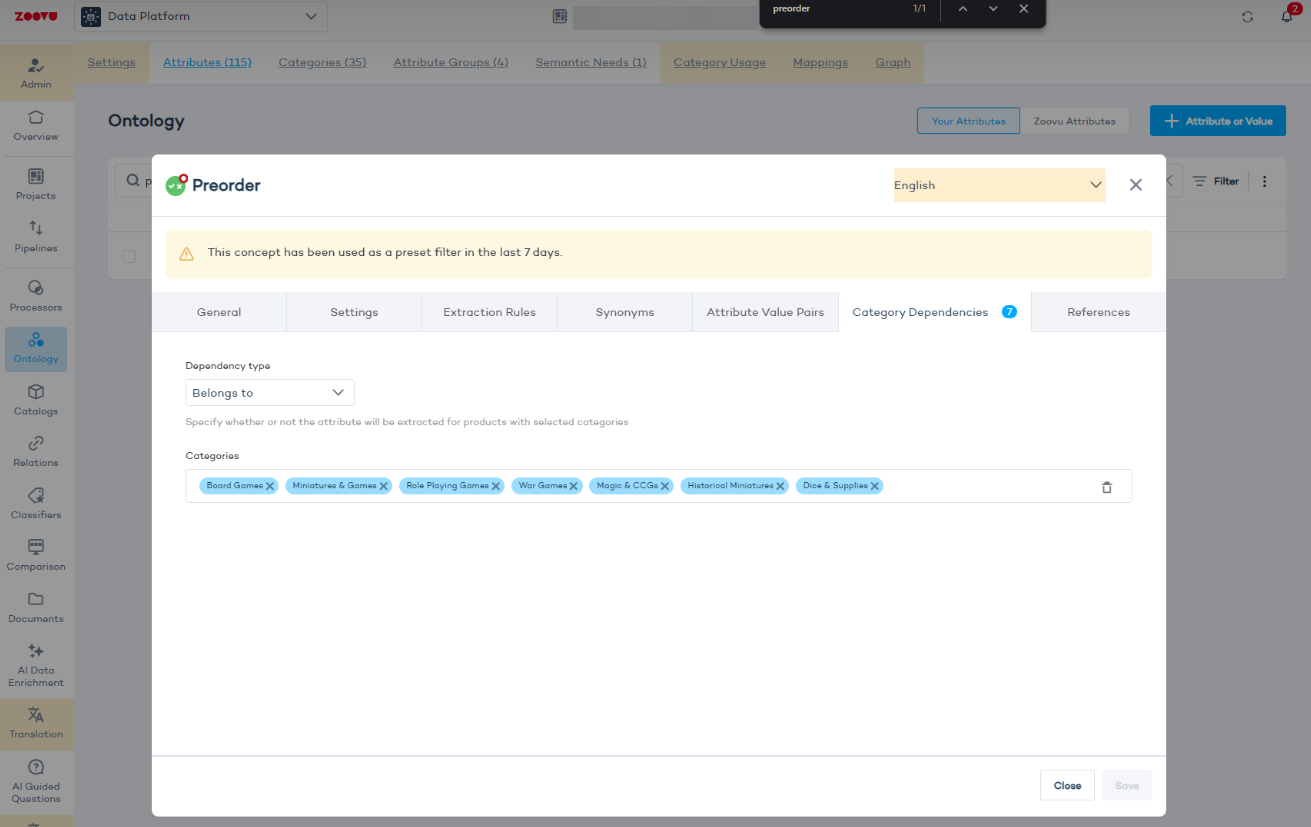1311x827 pixels.
Task: Click the trash icon to clear categories
Action: pos(1106,487)
